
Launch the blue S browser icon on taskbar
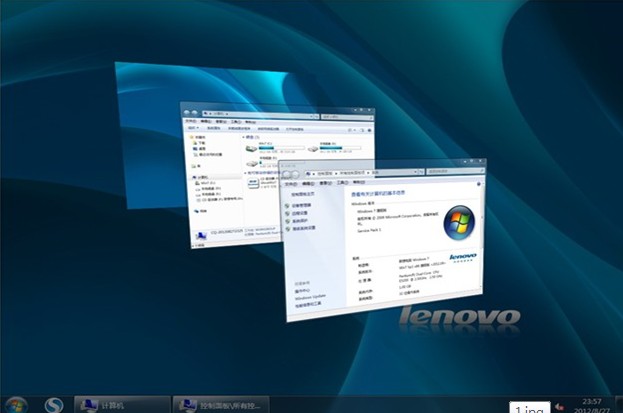click(54, 404)
